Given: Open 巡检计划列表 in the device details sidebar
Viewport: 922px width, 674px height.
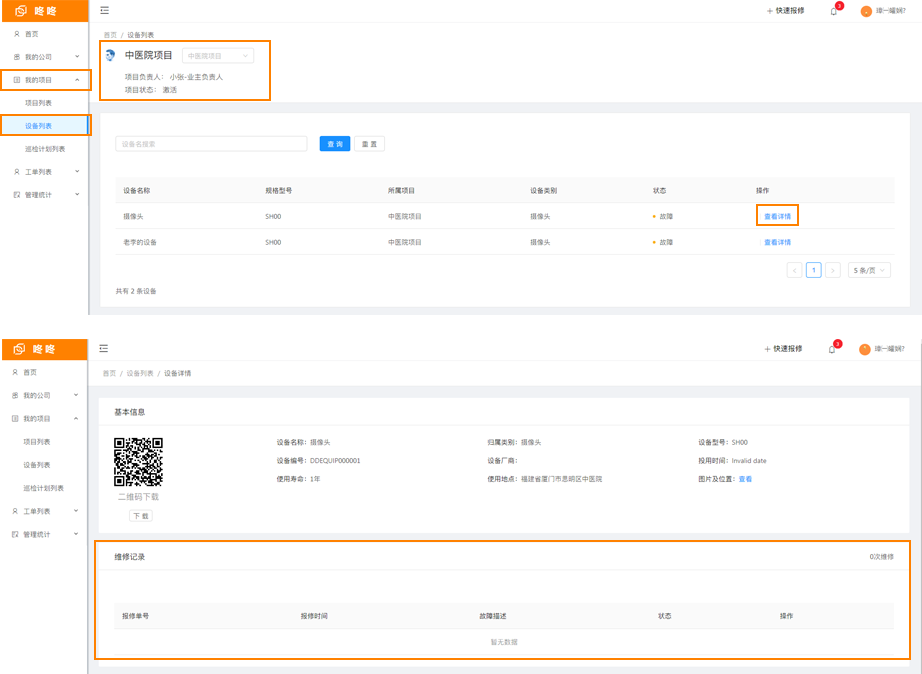Looking at the screenshot, I should 44,488.
